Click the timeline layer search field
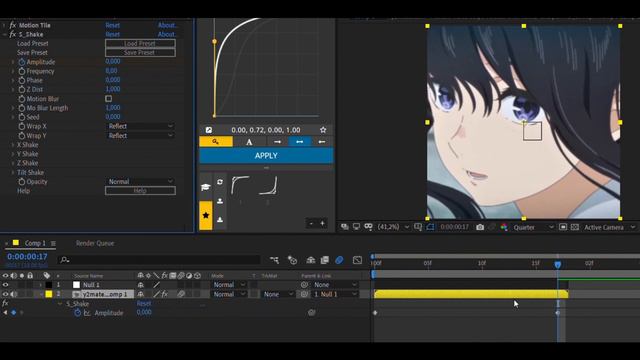Image resolution: width=640 pixels, height=360 pixels. click(x=159, y=260)
